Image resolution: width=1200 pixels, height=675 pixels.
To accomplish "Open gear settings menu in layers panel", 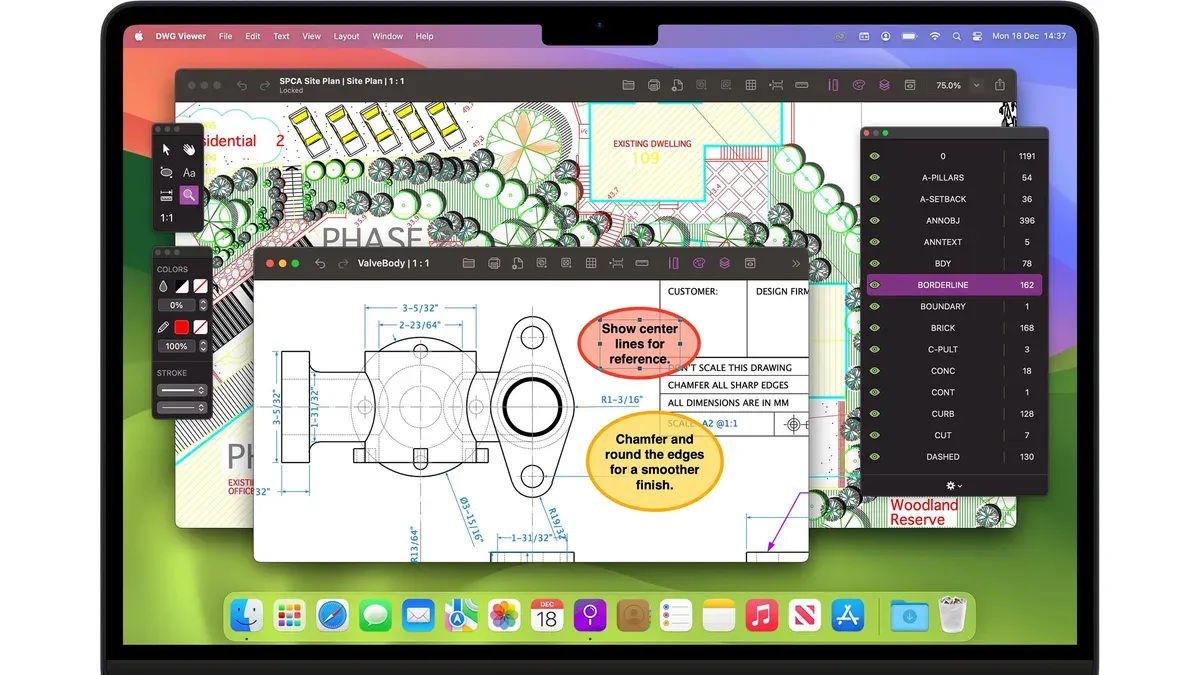I will [954, 485].
